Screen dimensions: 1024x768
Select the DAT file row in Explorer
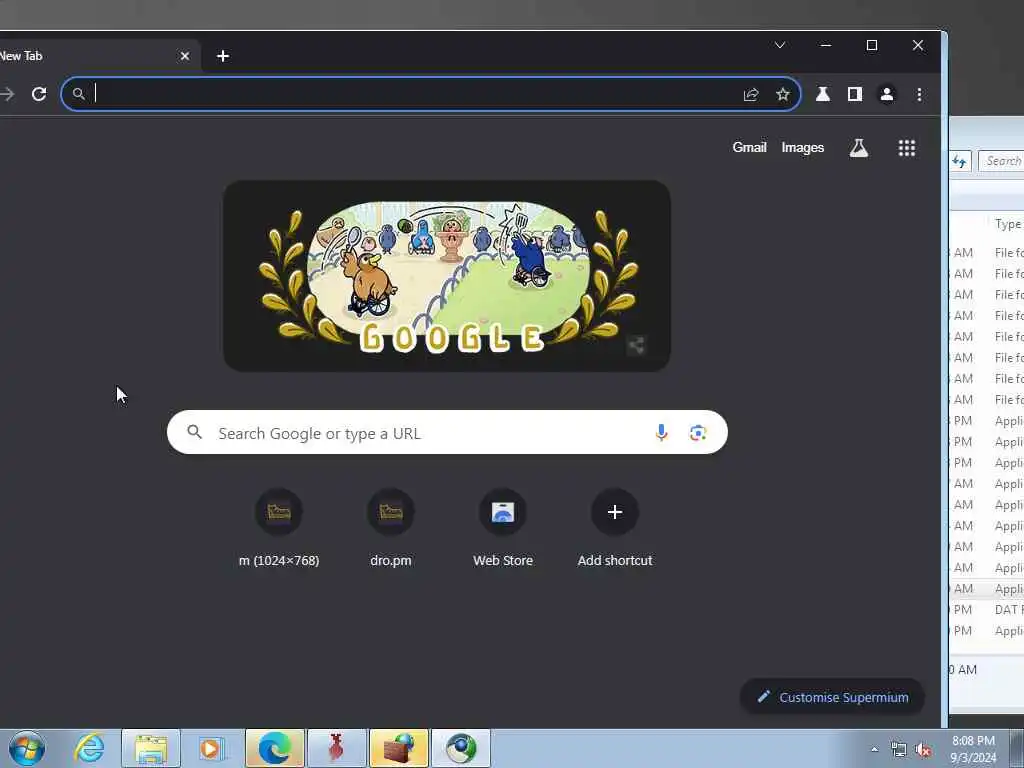[x=987, y=609]
